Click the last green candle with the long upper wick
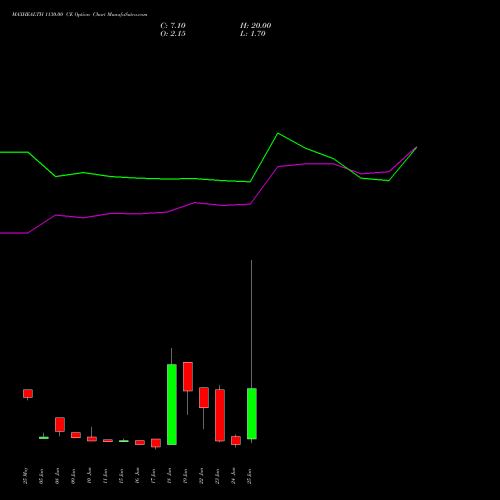500x500 pixels. (252, 413)
